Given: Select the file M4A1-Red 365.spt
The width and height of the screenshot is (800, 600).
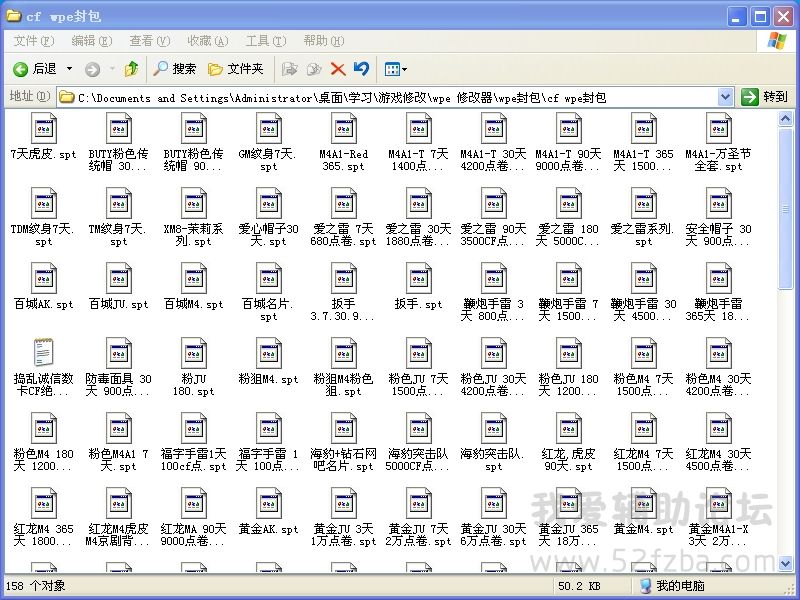Looking at the screenshot, I should tap(343, 142).
